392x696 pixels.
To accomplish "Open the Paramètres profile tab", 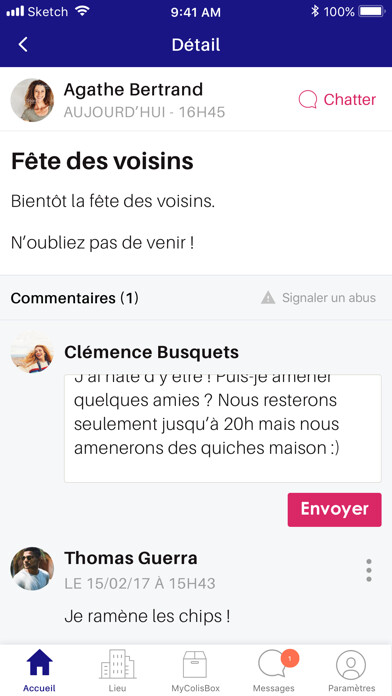I will click(351, 670).
